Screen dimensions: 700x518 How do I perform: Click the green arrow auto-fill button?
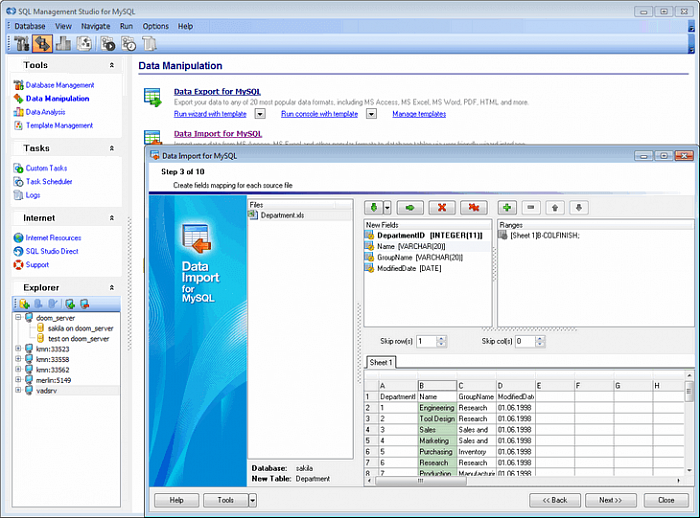[x=374, y=208]
